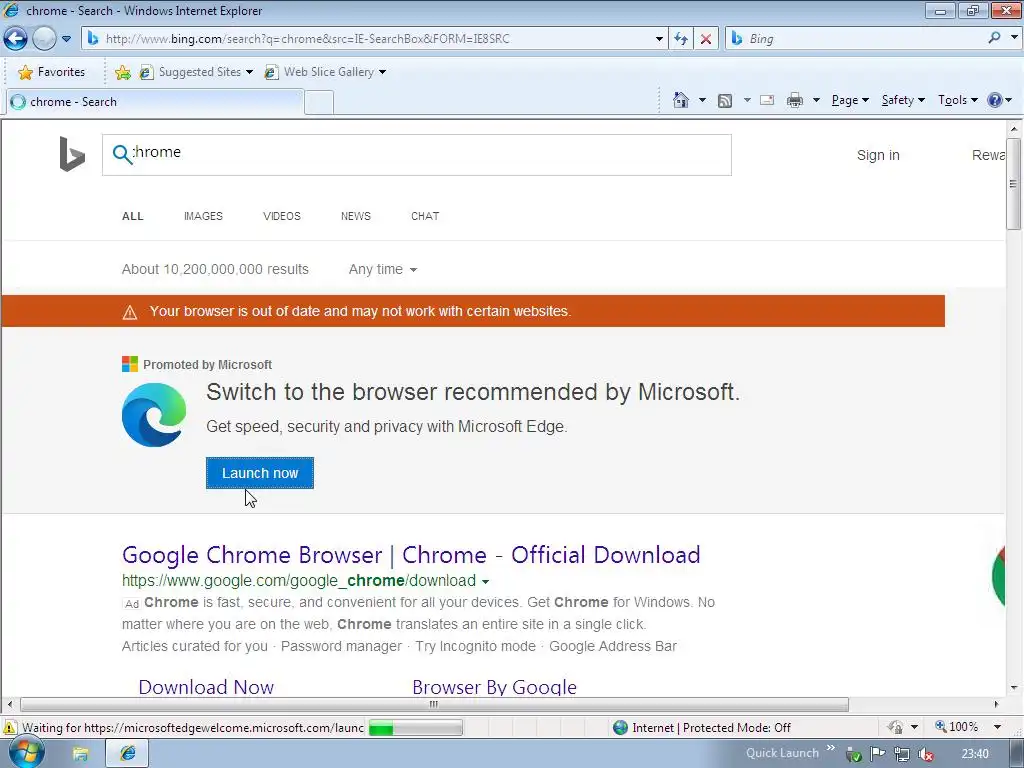Viewport: 1024px width, 768px height.
Task: Click the status bar privacy report icon
Action: click(x=895, y=727)
